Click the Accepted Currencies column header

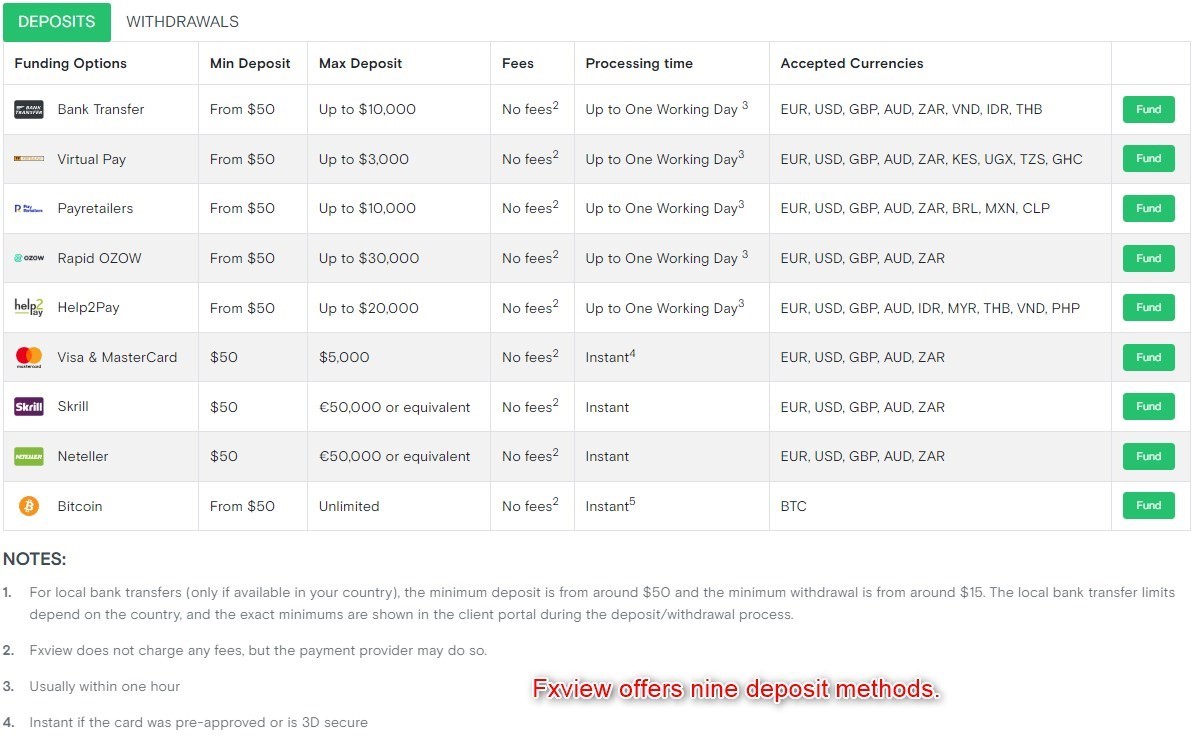pyautogui.click(x=851, y=63)
